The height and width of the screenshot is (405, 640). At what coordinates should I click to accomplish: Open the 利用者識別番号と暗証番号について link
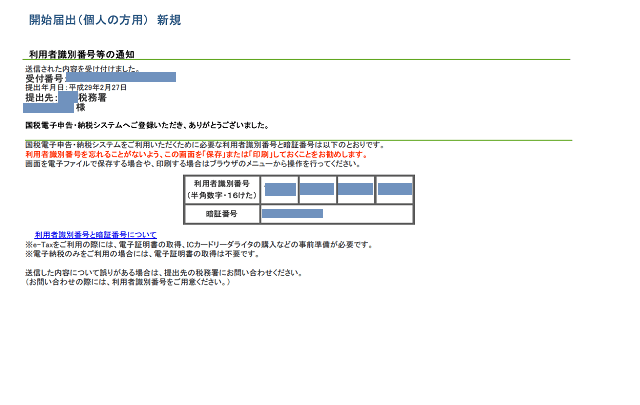tap(95, 235)
